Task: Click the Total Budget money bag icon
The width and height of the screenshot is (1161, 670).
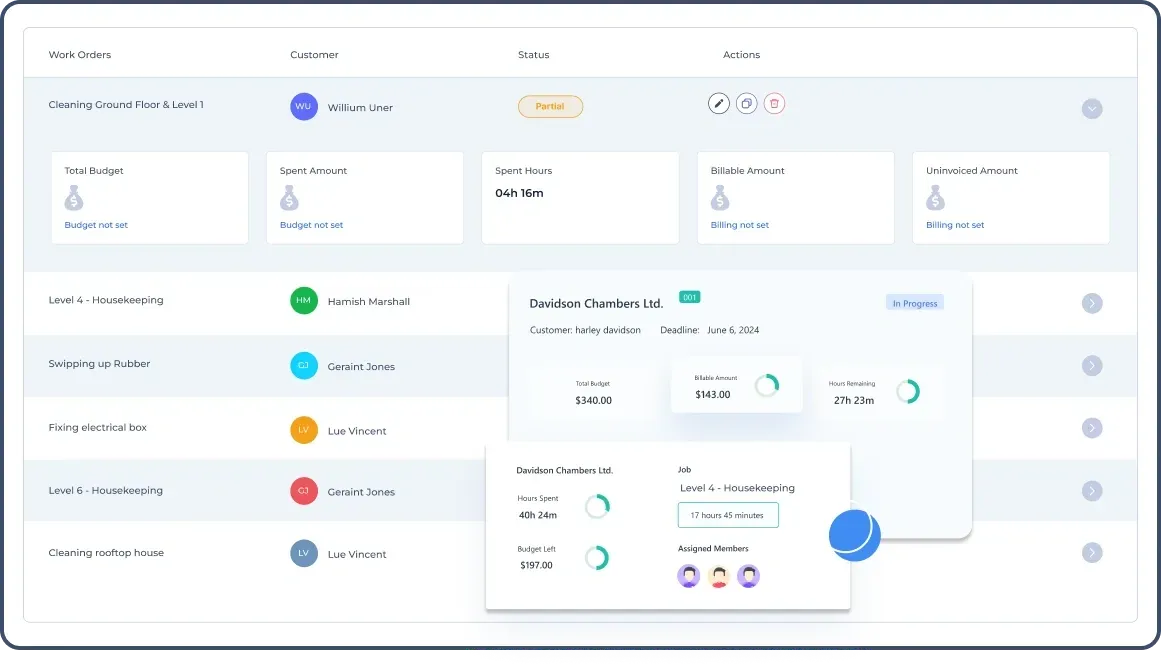Action: [x=74, y=199]
